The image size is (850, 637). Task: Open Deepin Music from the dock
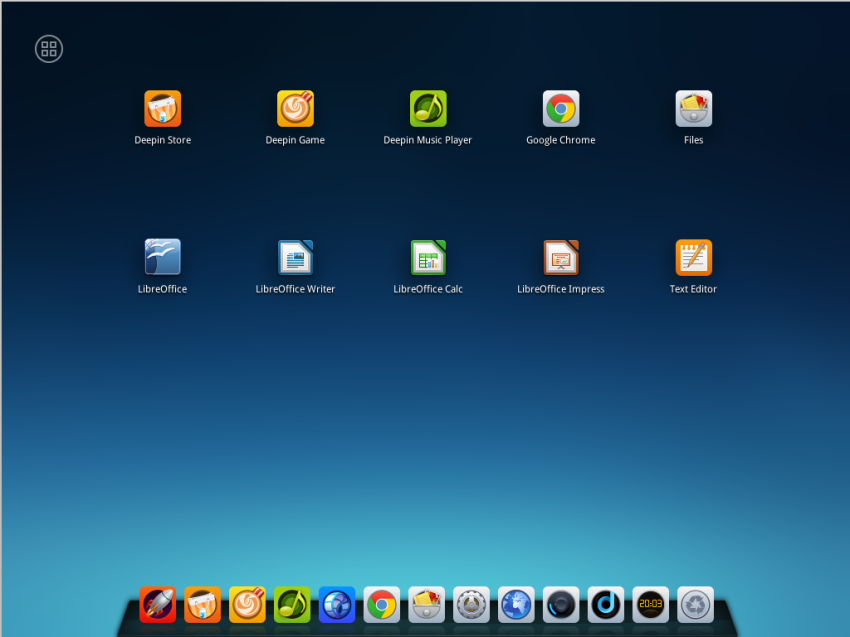click(292, 605)
